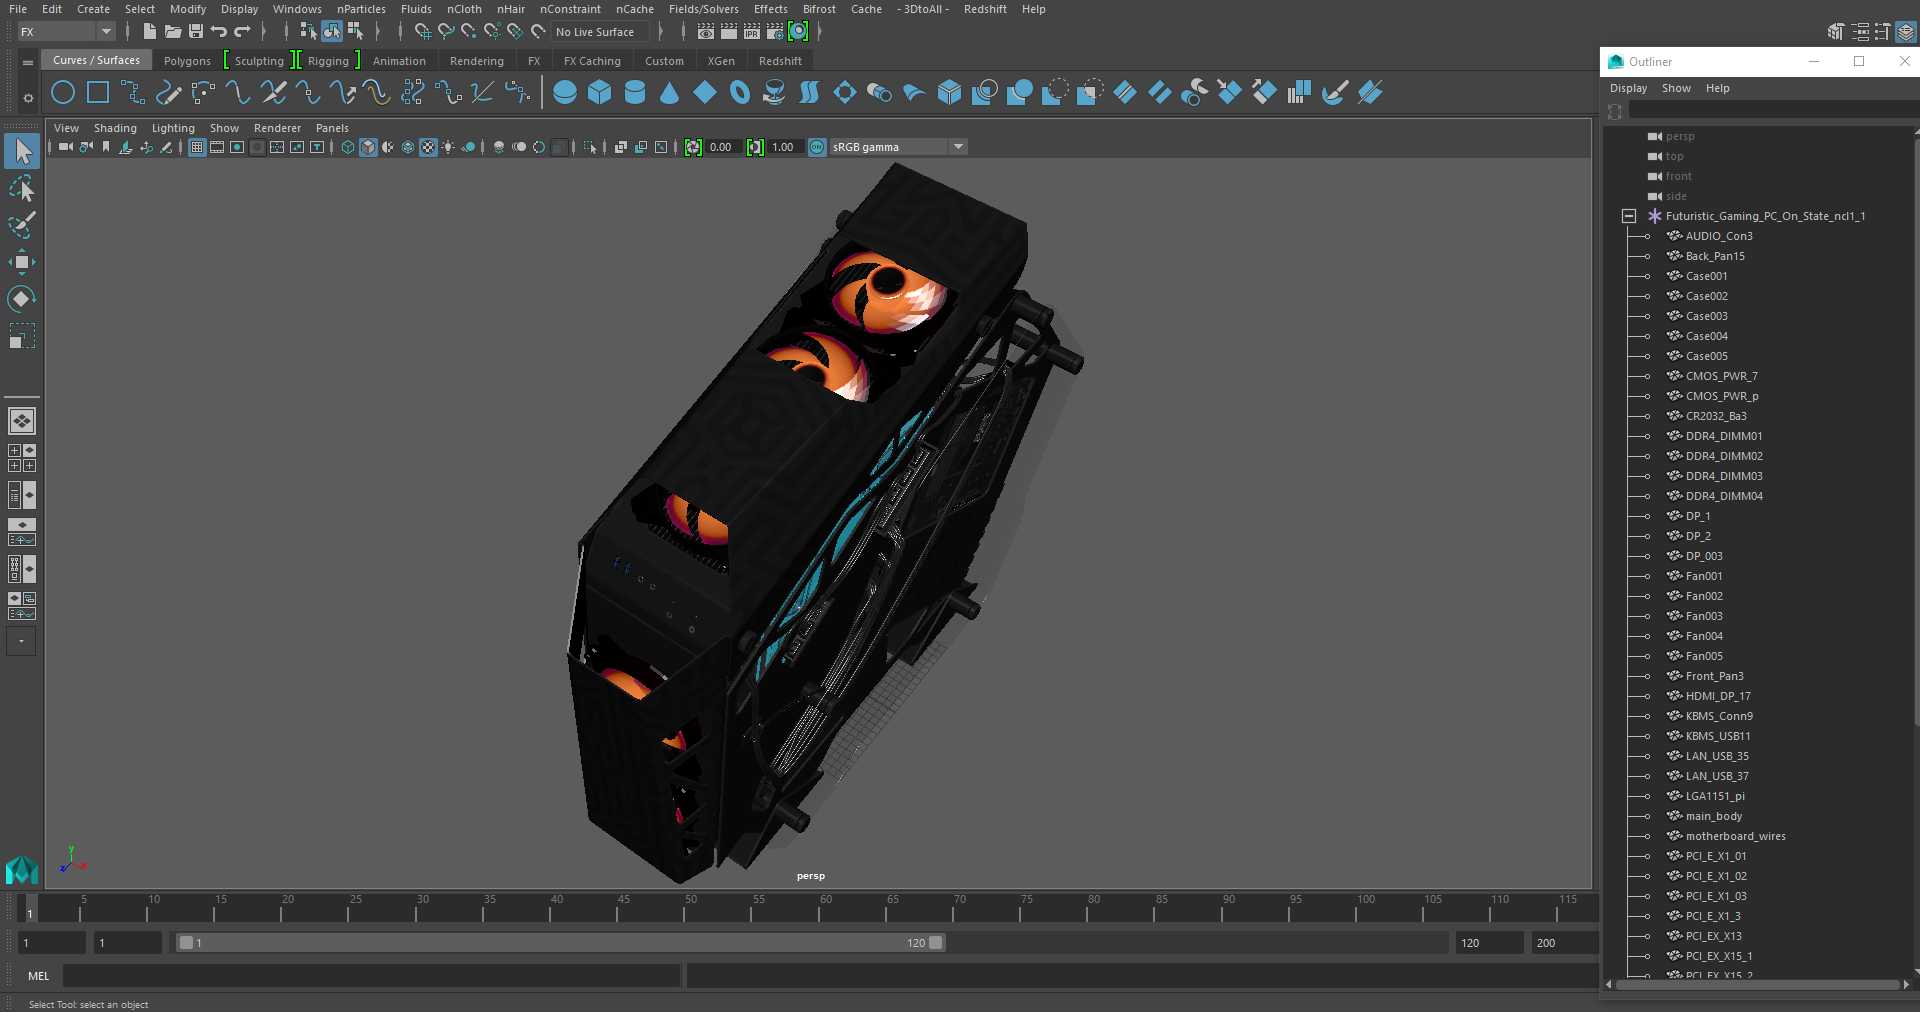The width and height of the screenshot is (1920, 1012).
Task: Create a NURBS cube from shelf
Action: point(600,93)
